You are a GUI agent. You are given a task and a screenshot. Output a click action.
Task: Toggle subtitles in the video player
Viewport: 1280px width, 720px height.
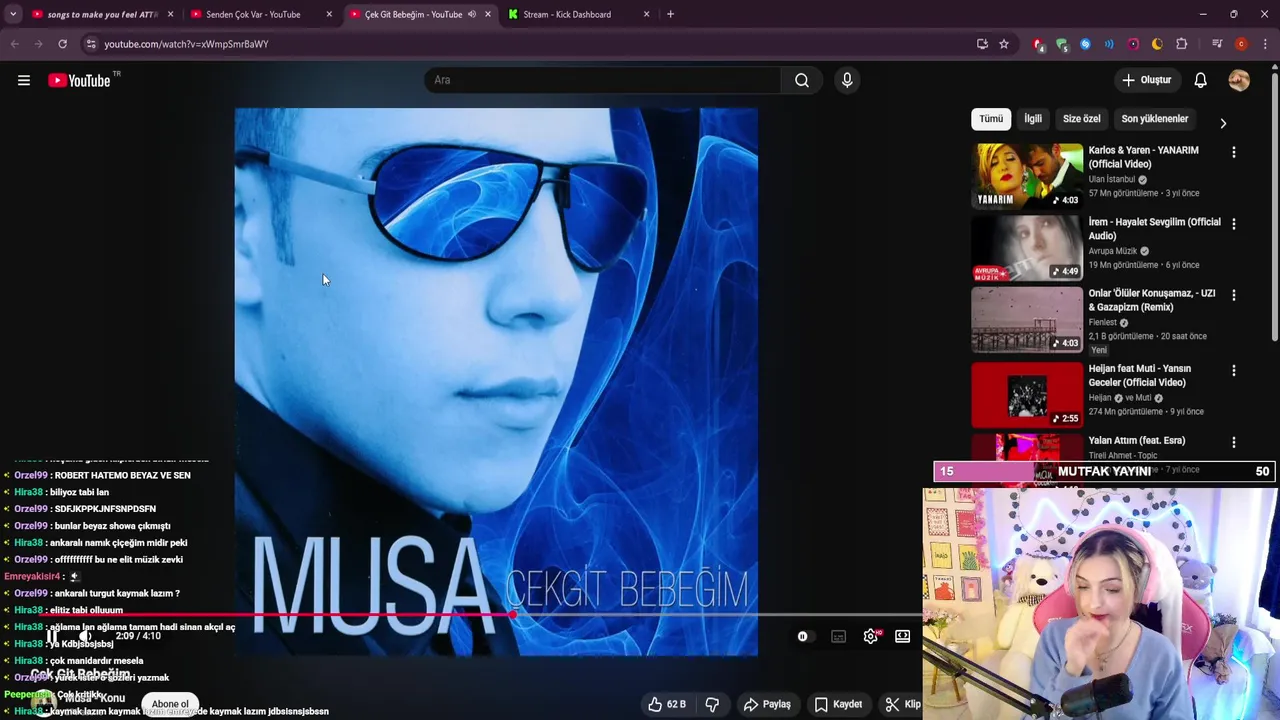tap(838, 636)
